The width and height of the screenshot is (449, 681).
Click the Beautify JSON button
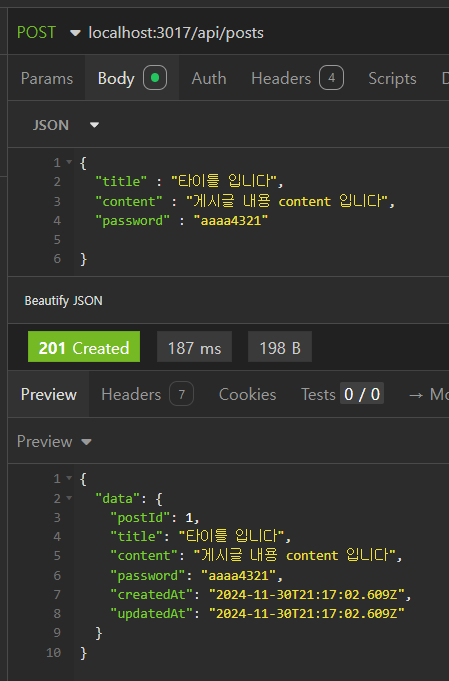[63, 301]
